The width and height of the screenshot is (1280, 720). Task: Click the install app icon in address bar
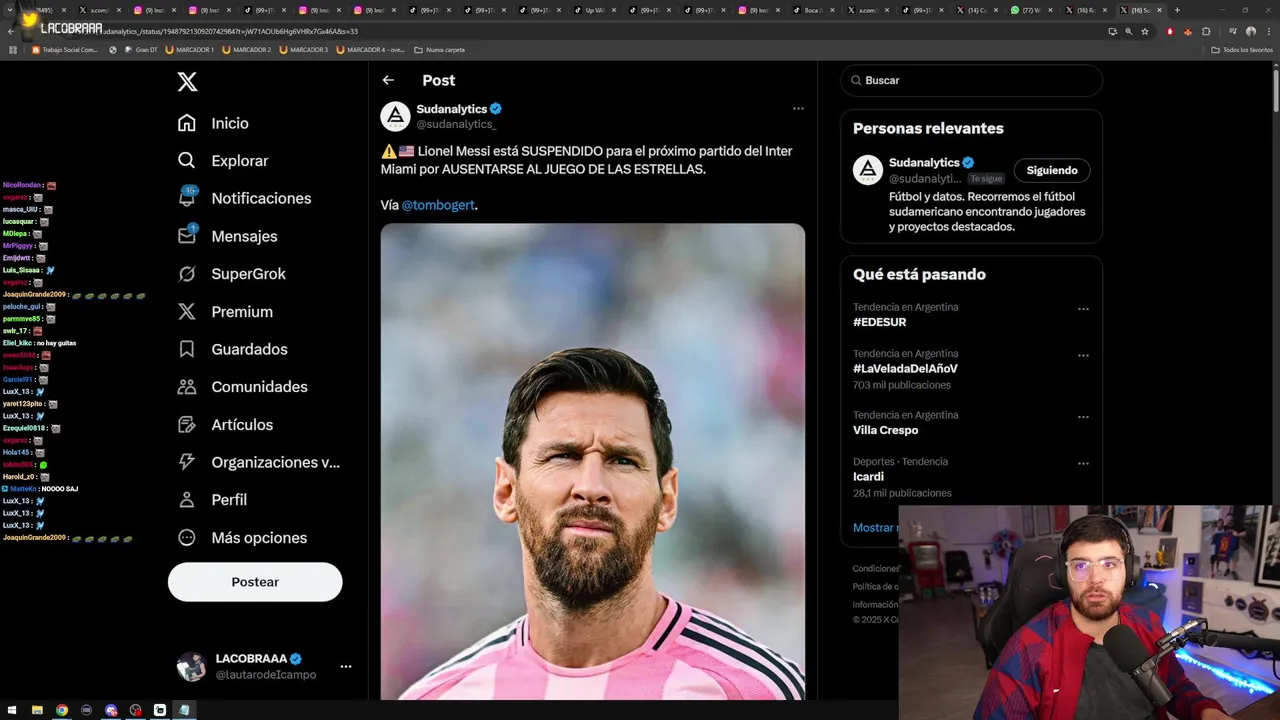[1112, 31]
